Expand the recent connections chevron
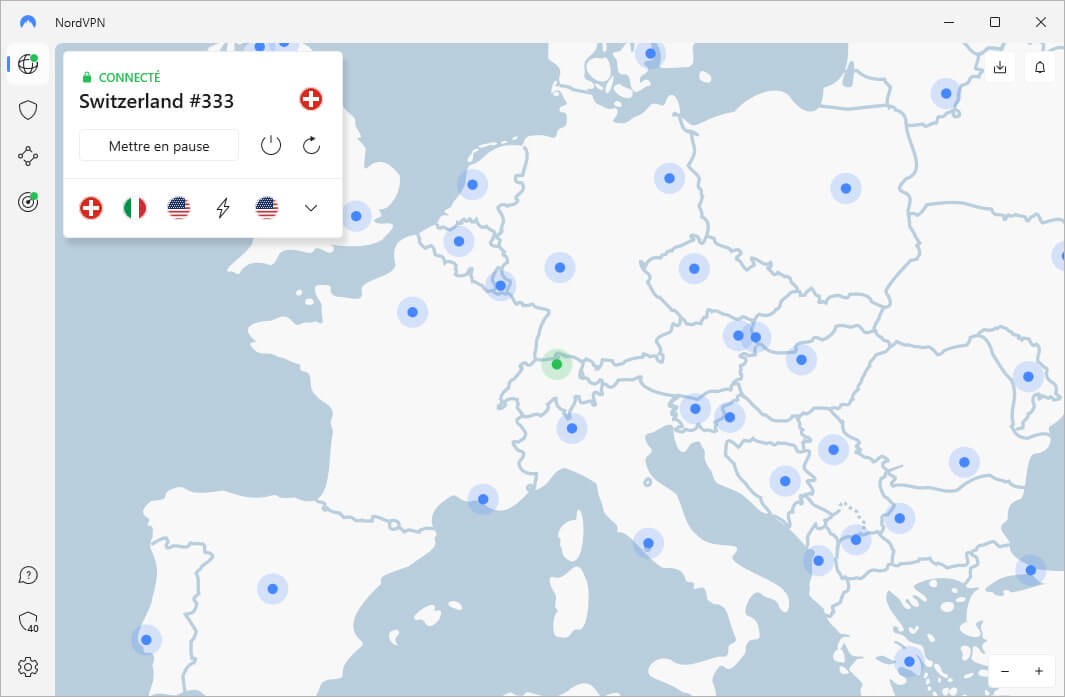 [311, 208]
